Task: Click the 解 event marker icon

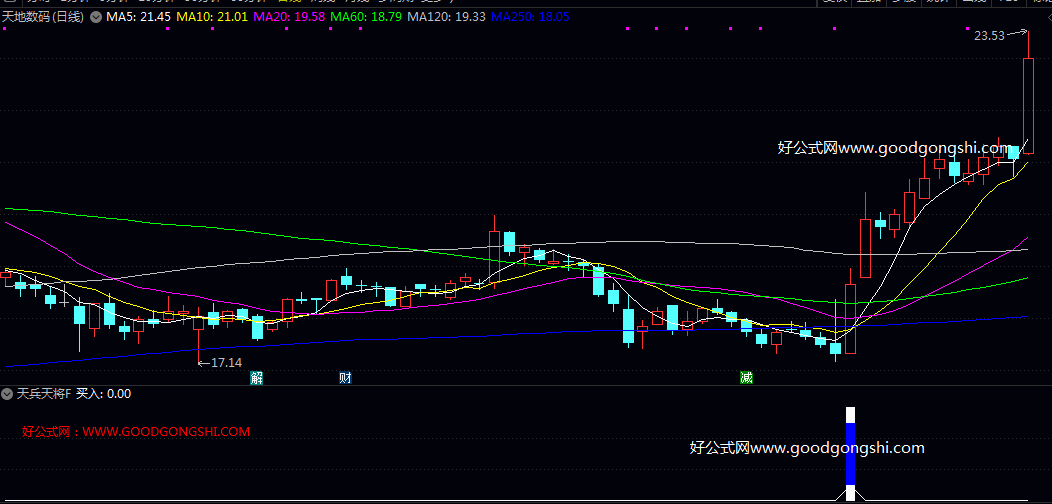Action: point(256,378)
